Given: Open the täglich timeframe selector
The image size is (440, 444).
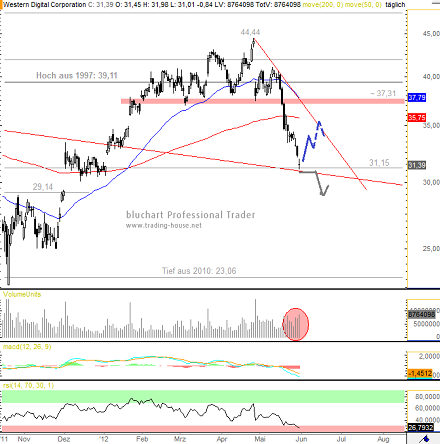Looking at the screenshot, I should 395,5.
